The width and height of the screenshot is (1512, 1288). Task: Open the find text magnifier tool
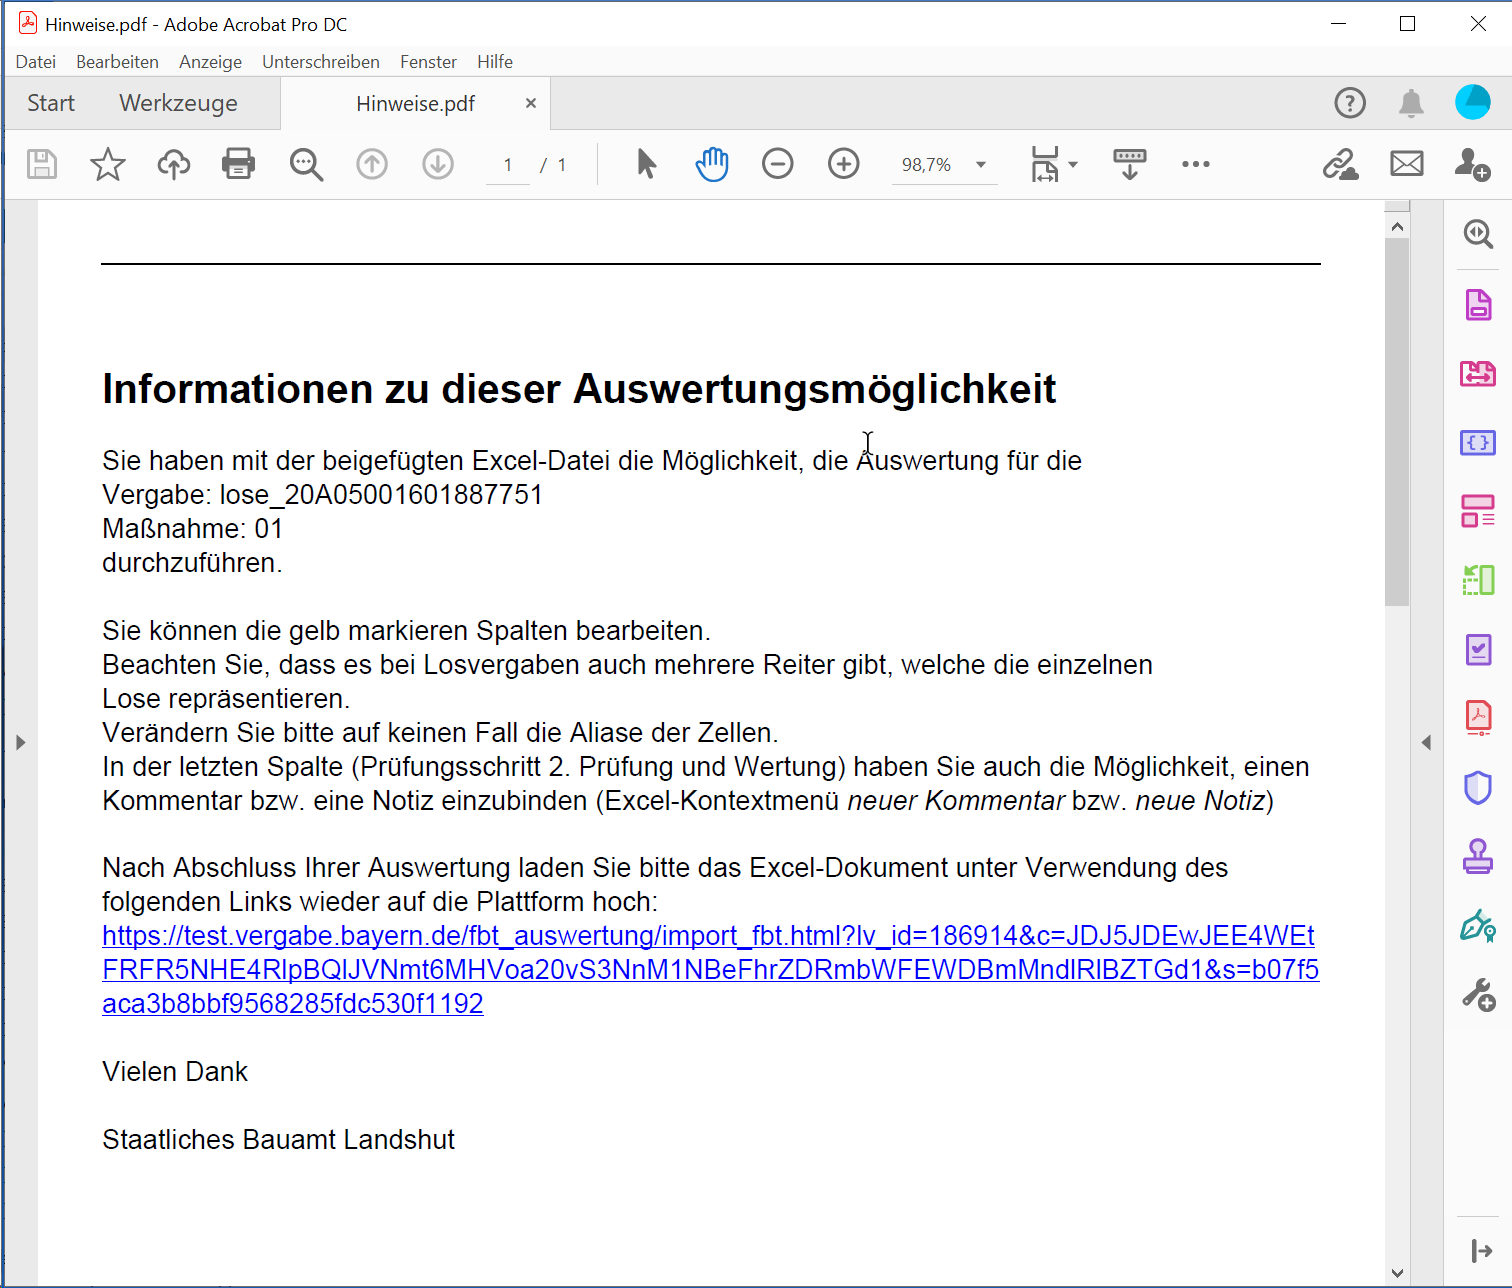click(x=306, y=164)
